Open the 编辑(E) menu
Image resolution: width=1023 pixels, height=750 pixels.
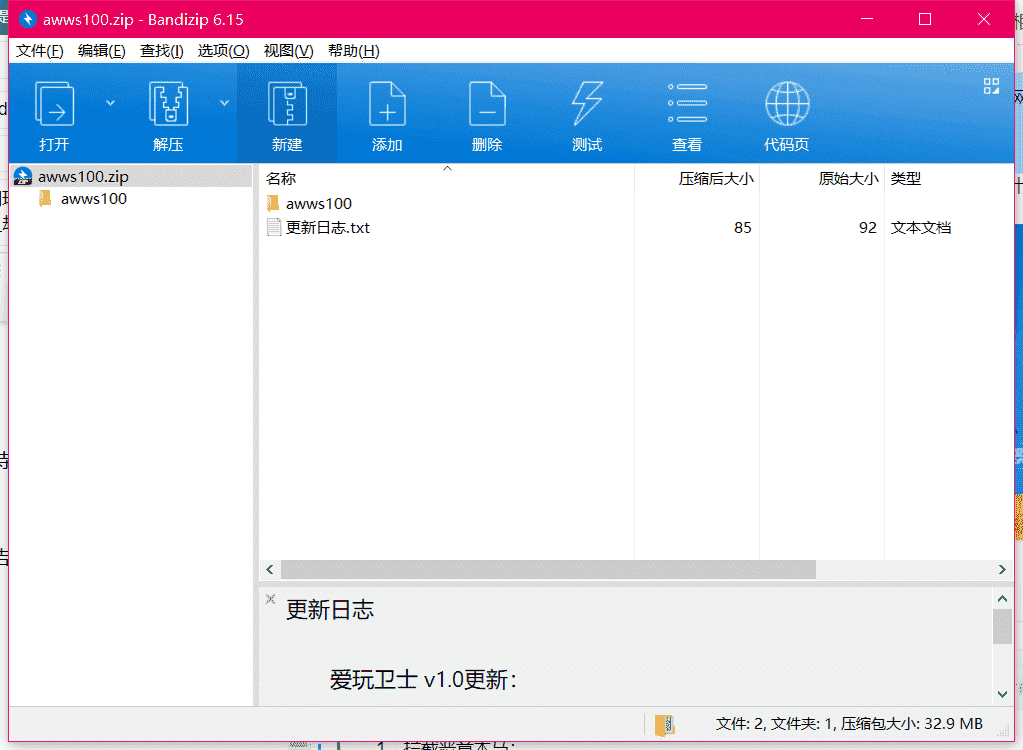(102, 51)
